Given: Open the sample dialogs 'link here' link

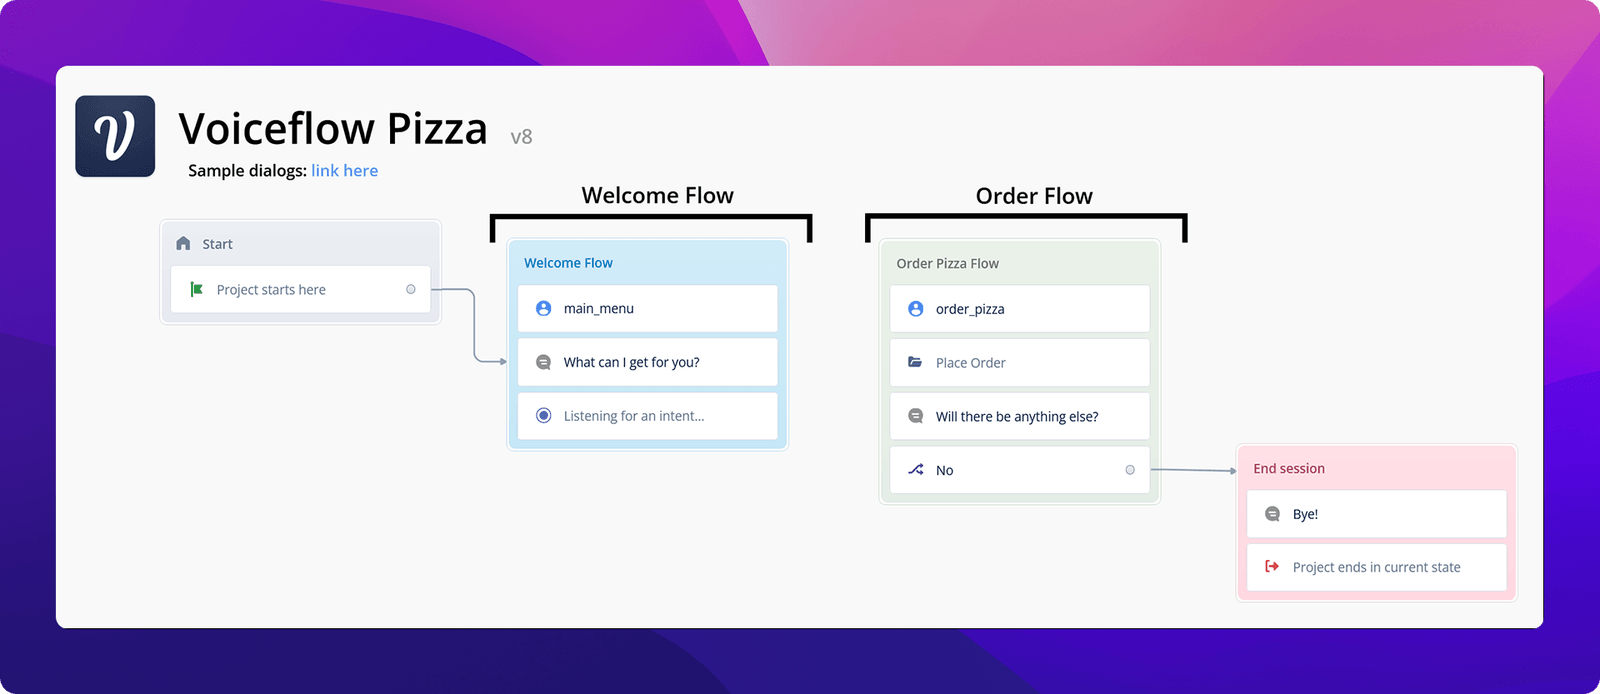Looking at the screenshot, I should [344, 171].
